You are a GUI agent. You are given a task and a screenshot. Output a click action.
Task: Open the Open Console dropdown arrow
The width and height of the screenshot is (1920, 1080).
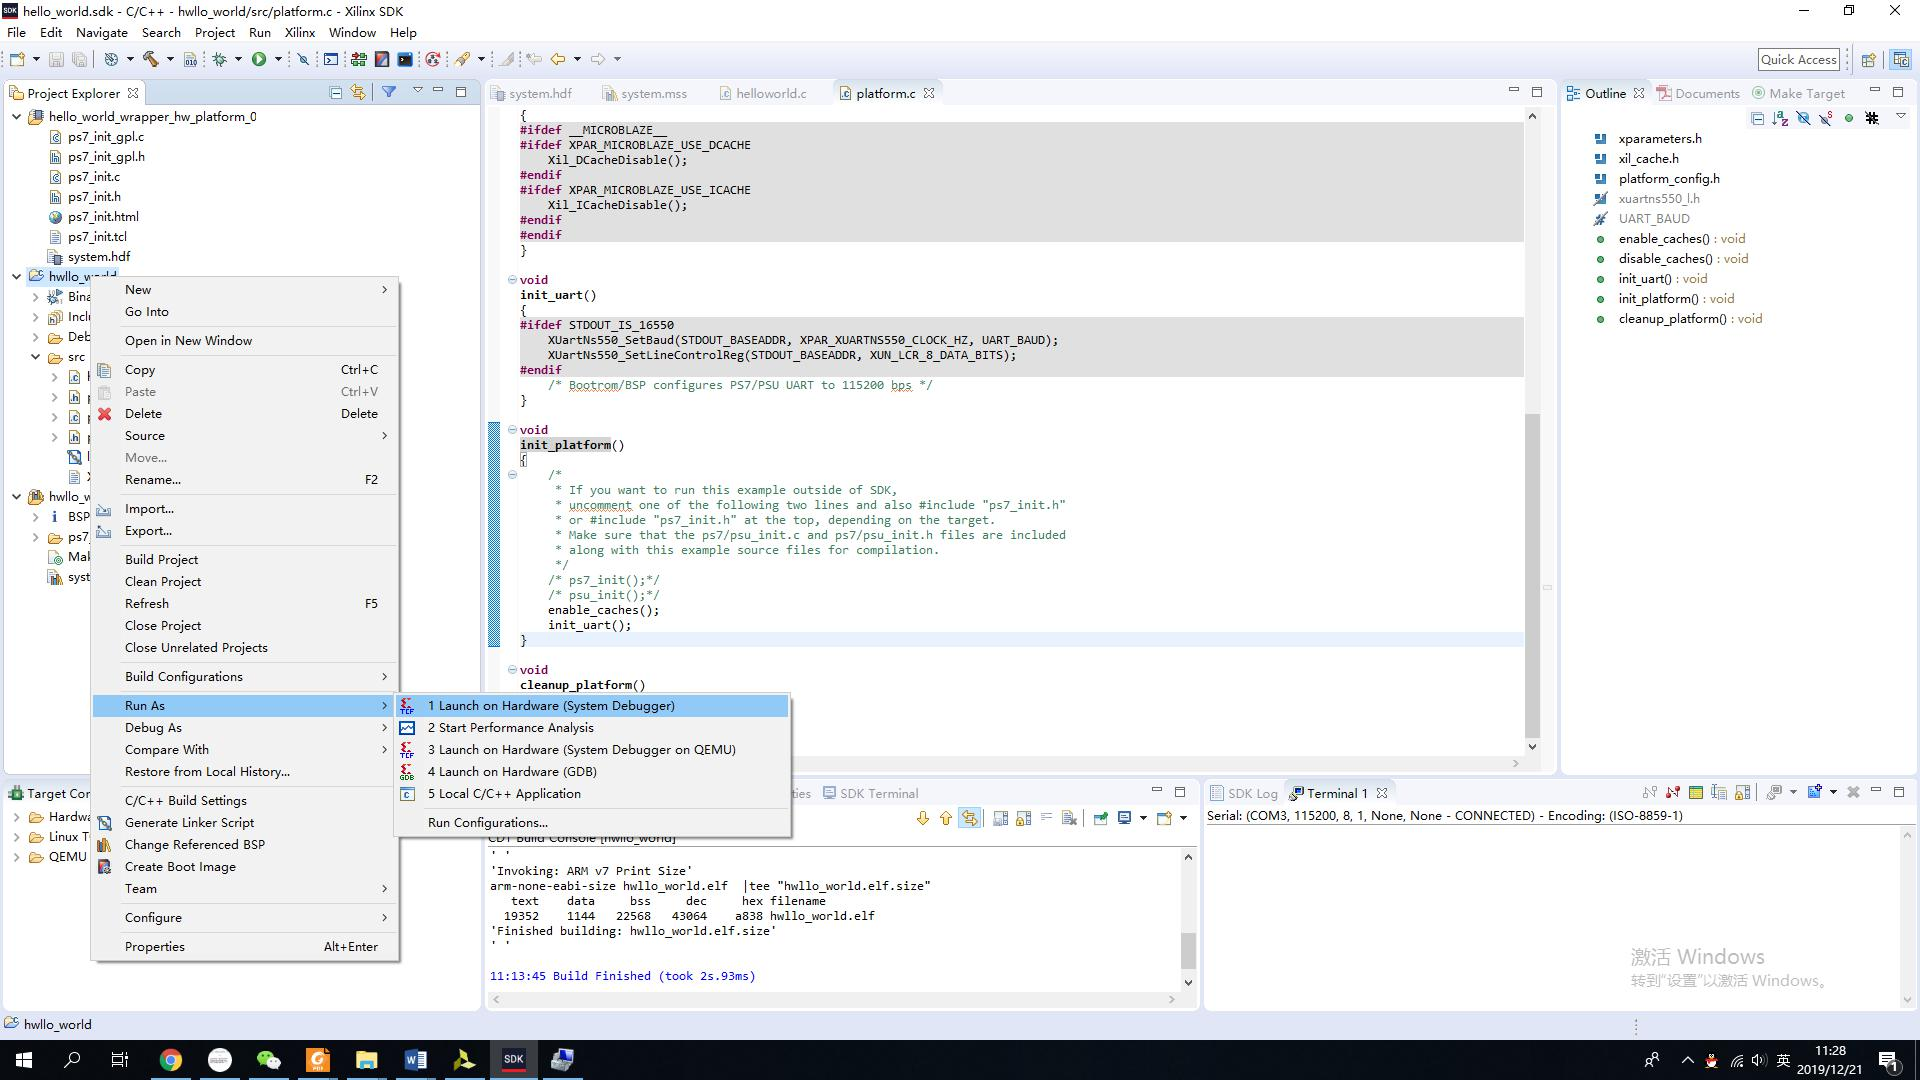(1183, 818)
